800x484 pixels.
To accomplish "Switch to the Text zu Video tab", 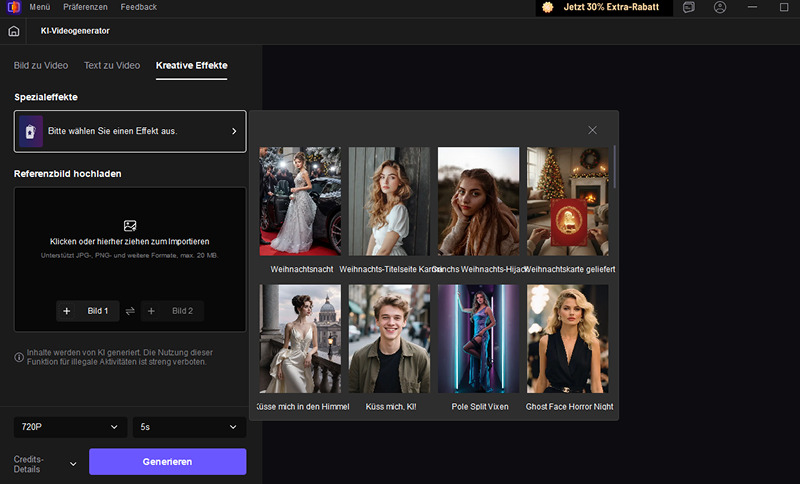I will [x=112, y=65].
